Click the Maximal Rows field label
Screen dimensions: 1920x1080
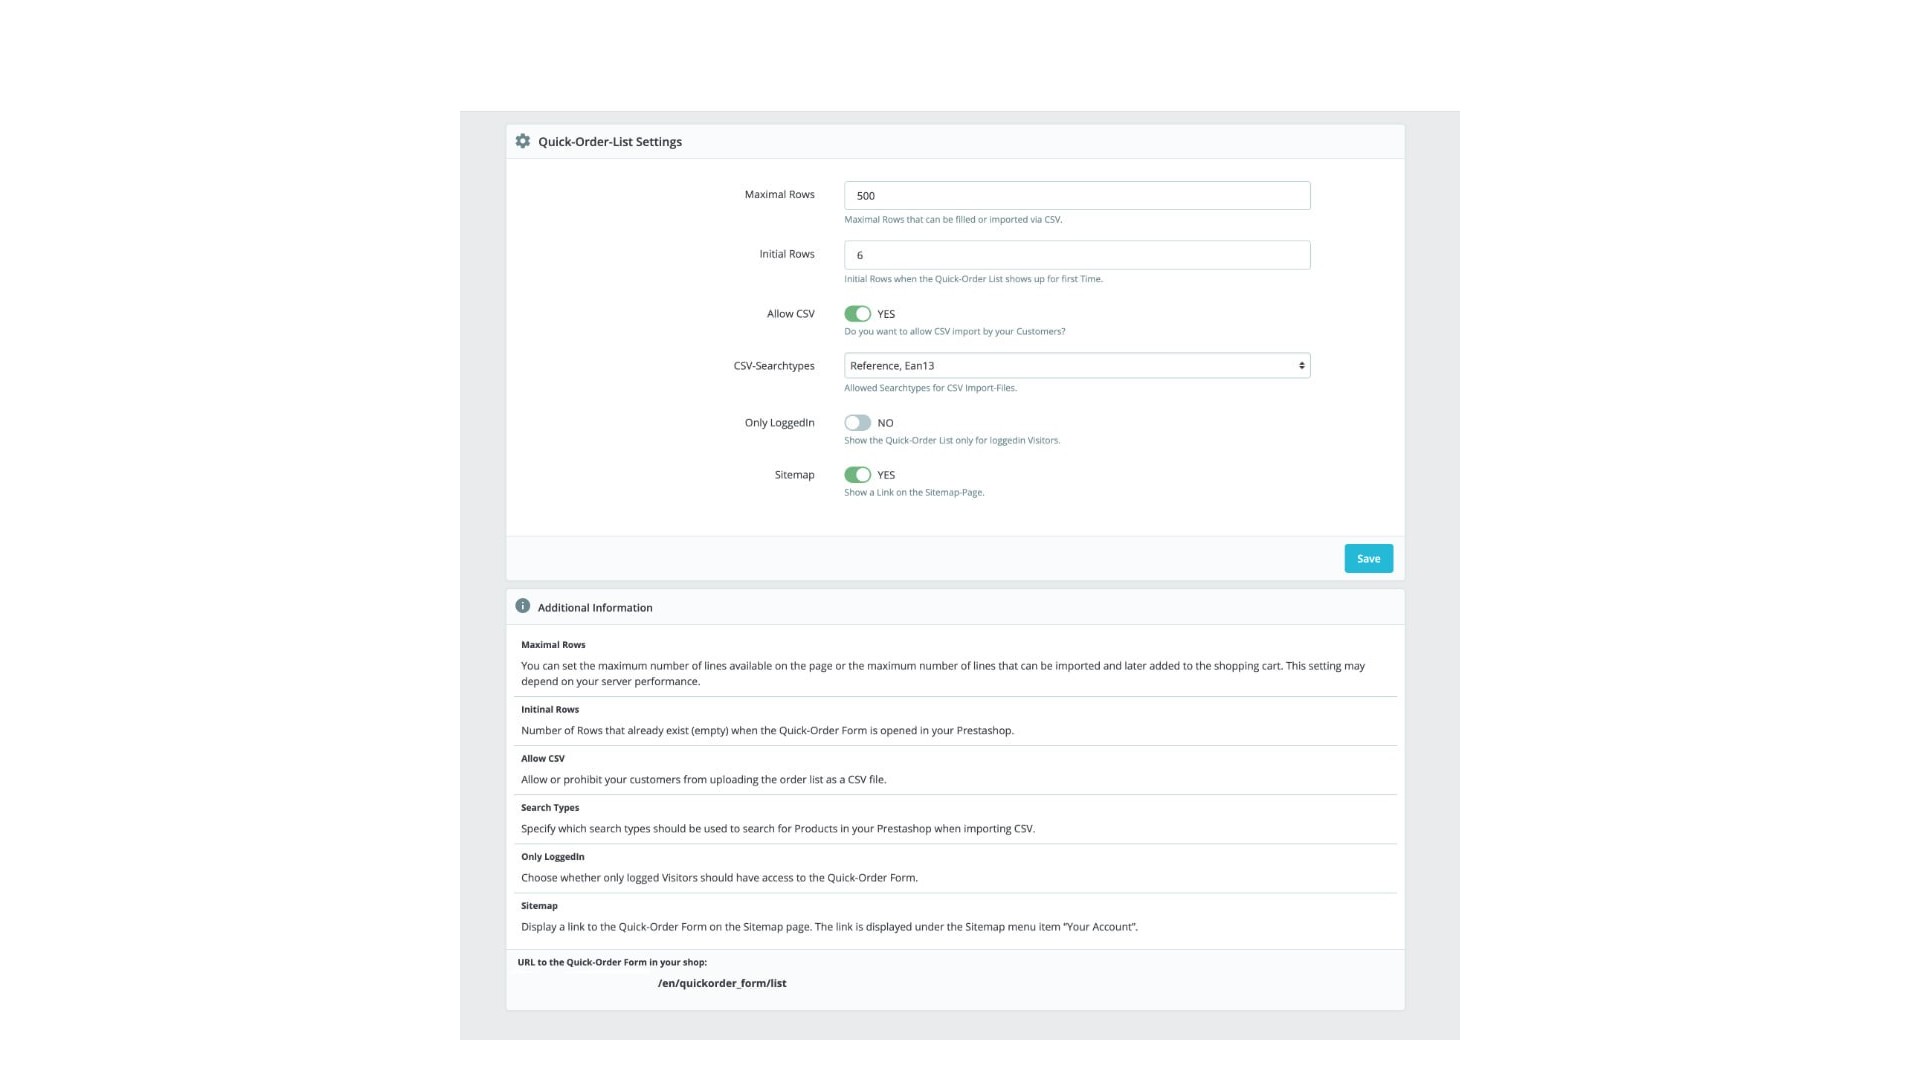point(779,195)
